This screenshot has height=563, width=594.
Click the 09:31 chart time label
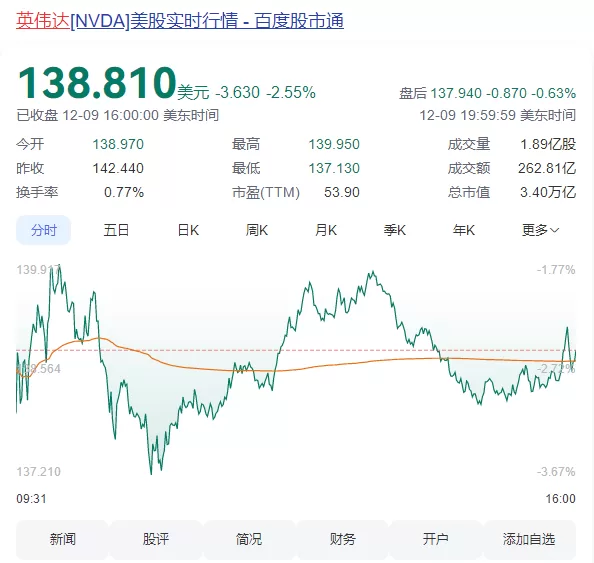pyautogui.click(x=31, y=499)
